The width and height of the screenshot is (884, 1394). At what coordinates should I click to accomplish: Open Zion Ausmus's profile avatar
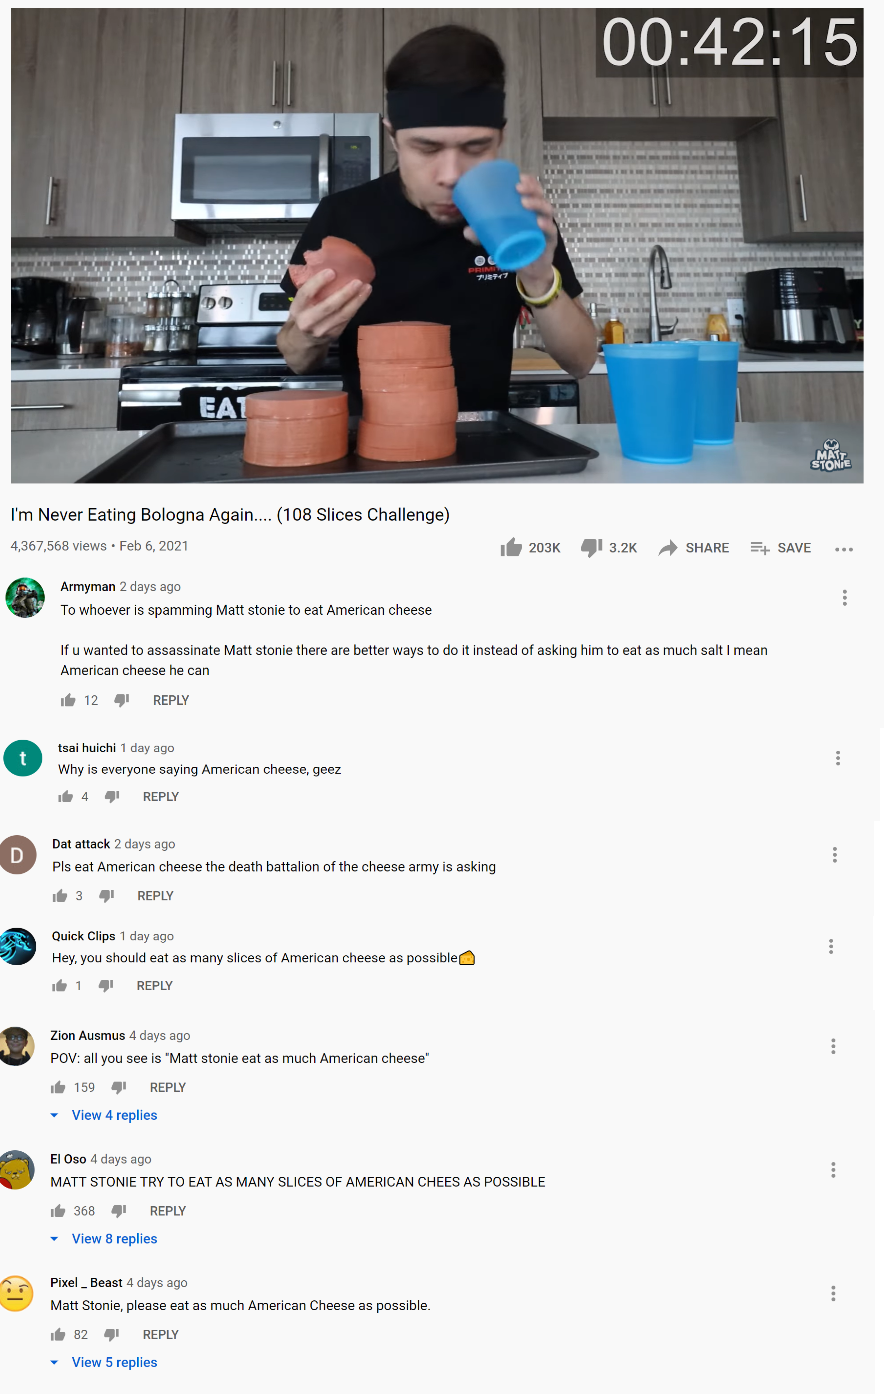click(x=17, y=1046)
